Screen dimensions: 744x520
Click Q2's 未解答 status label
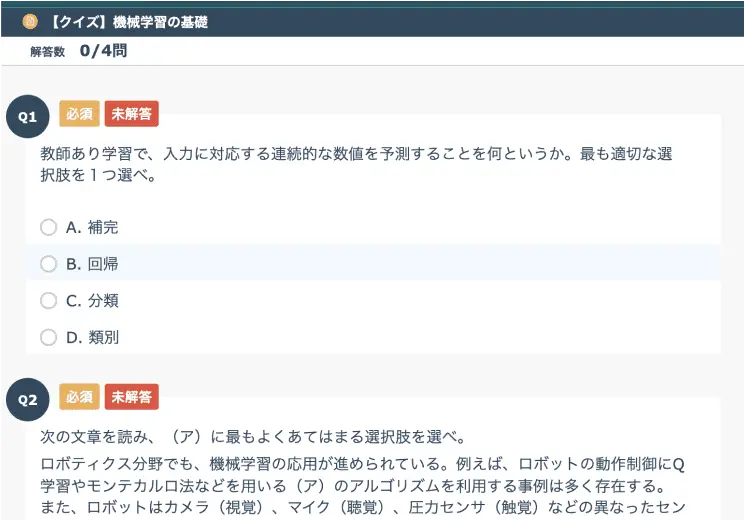tap(131, 397)
